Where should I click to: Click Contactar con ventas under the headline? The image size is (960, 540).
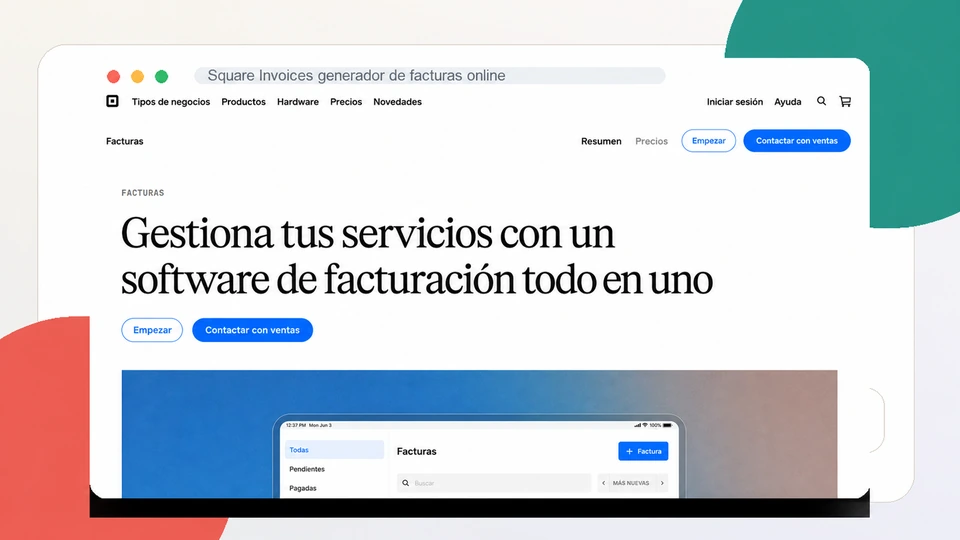[x=252, y=330]
